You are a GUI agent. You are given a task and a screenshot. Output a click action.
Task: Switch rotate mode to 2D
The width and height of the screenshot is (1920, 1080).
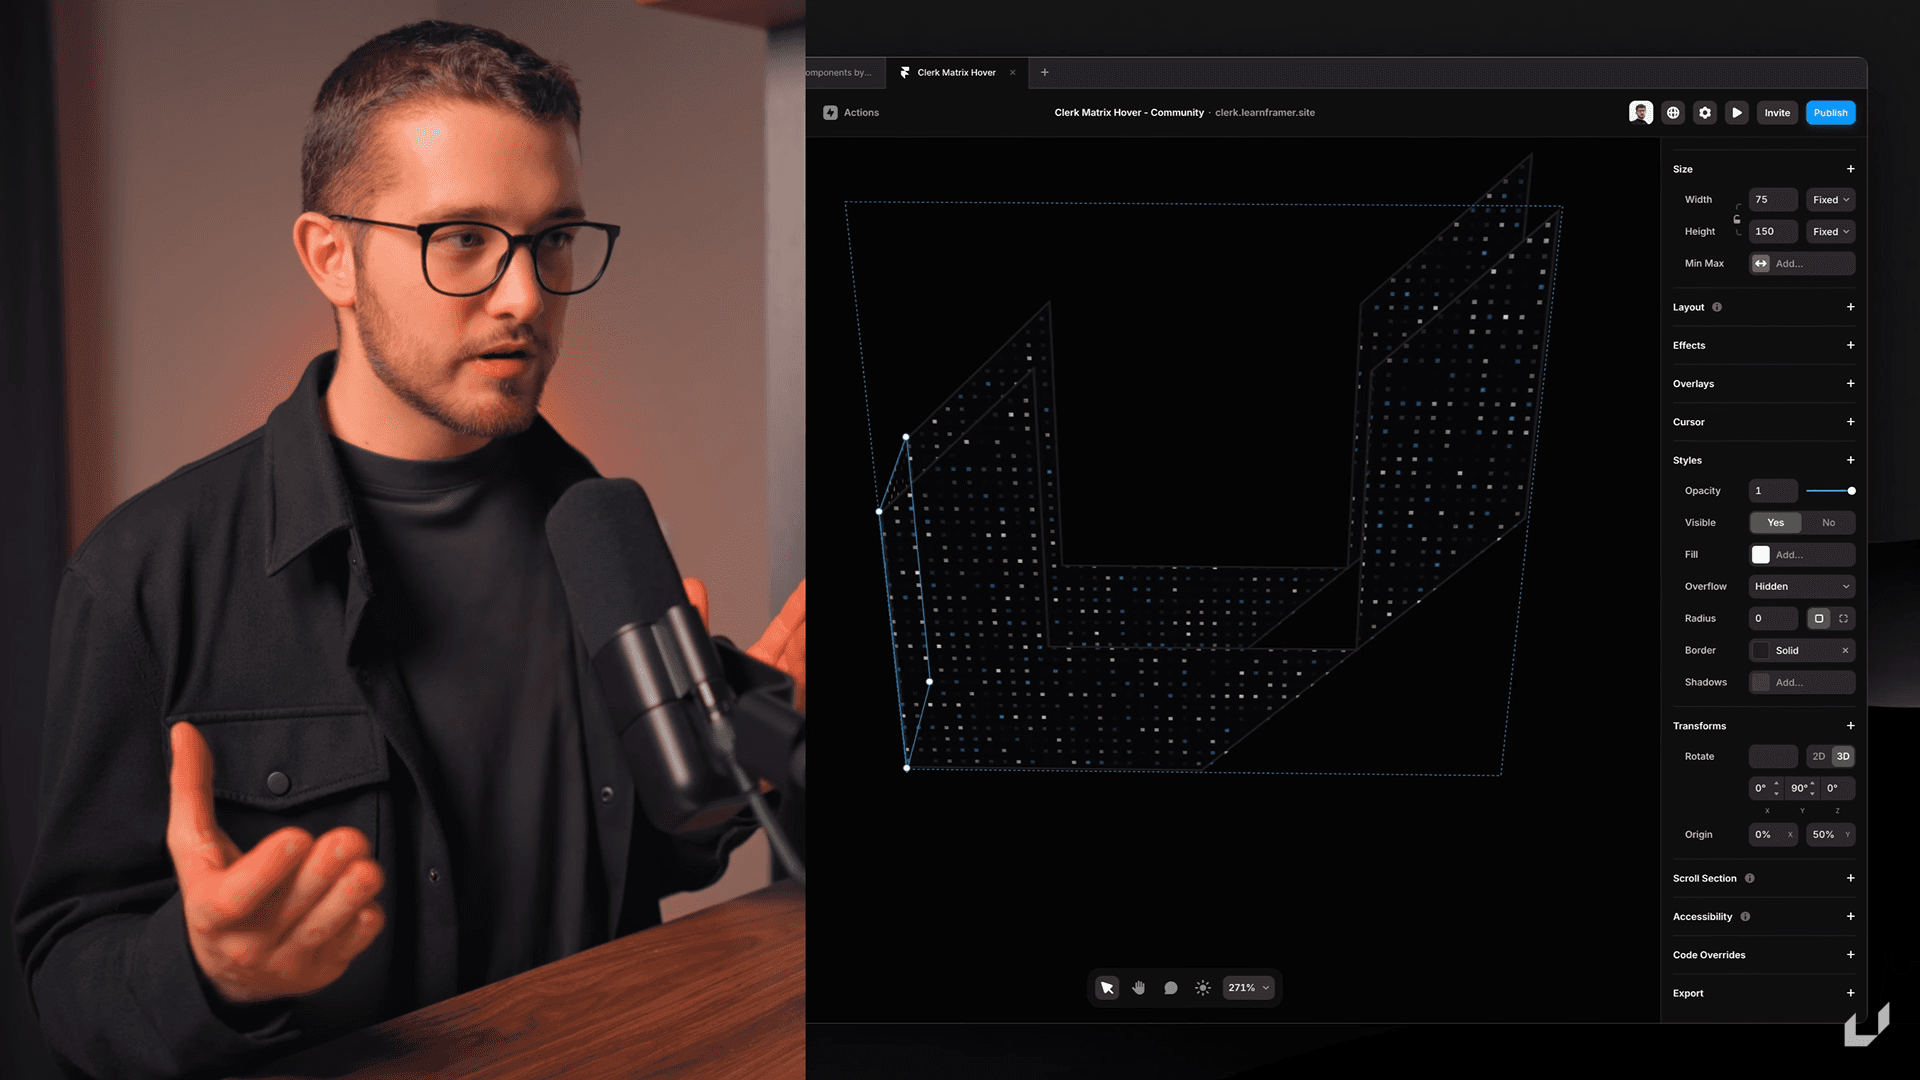pyautogui.click(x=1819, y=757)
